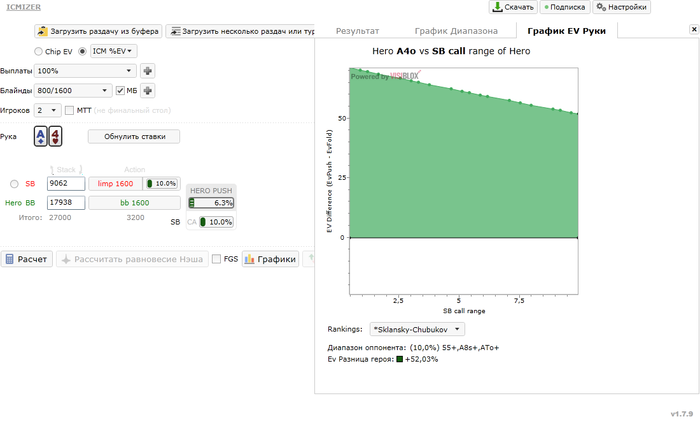Click the Диапазон оппонента range text
Image resolution: width=700 pixels, height=426 pixels.
[413, 347]
